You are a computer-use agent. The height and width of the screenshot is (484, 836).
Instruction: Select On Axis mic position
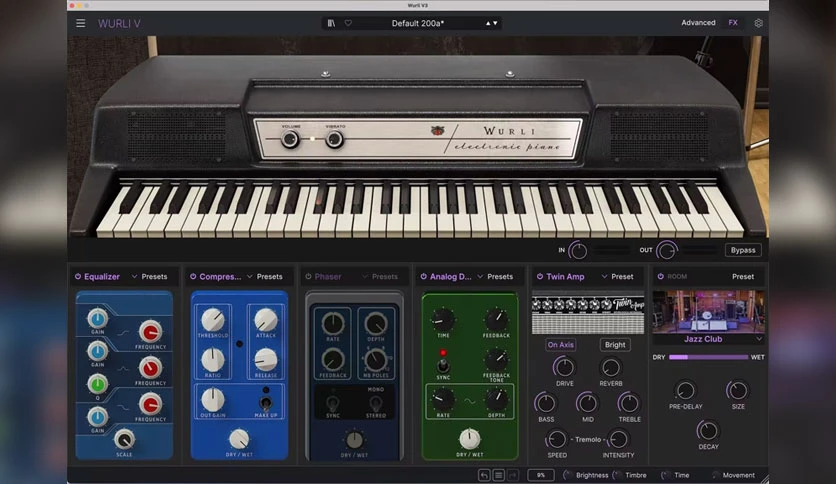pos(560,344)
